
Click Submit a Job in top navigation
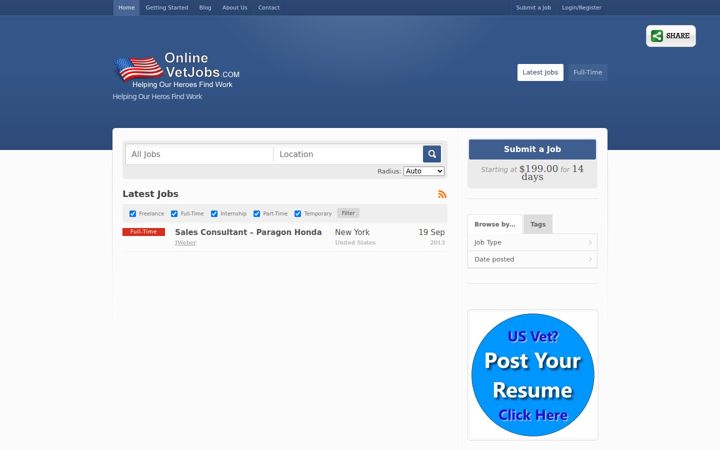pos(533,8)
